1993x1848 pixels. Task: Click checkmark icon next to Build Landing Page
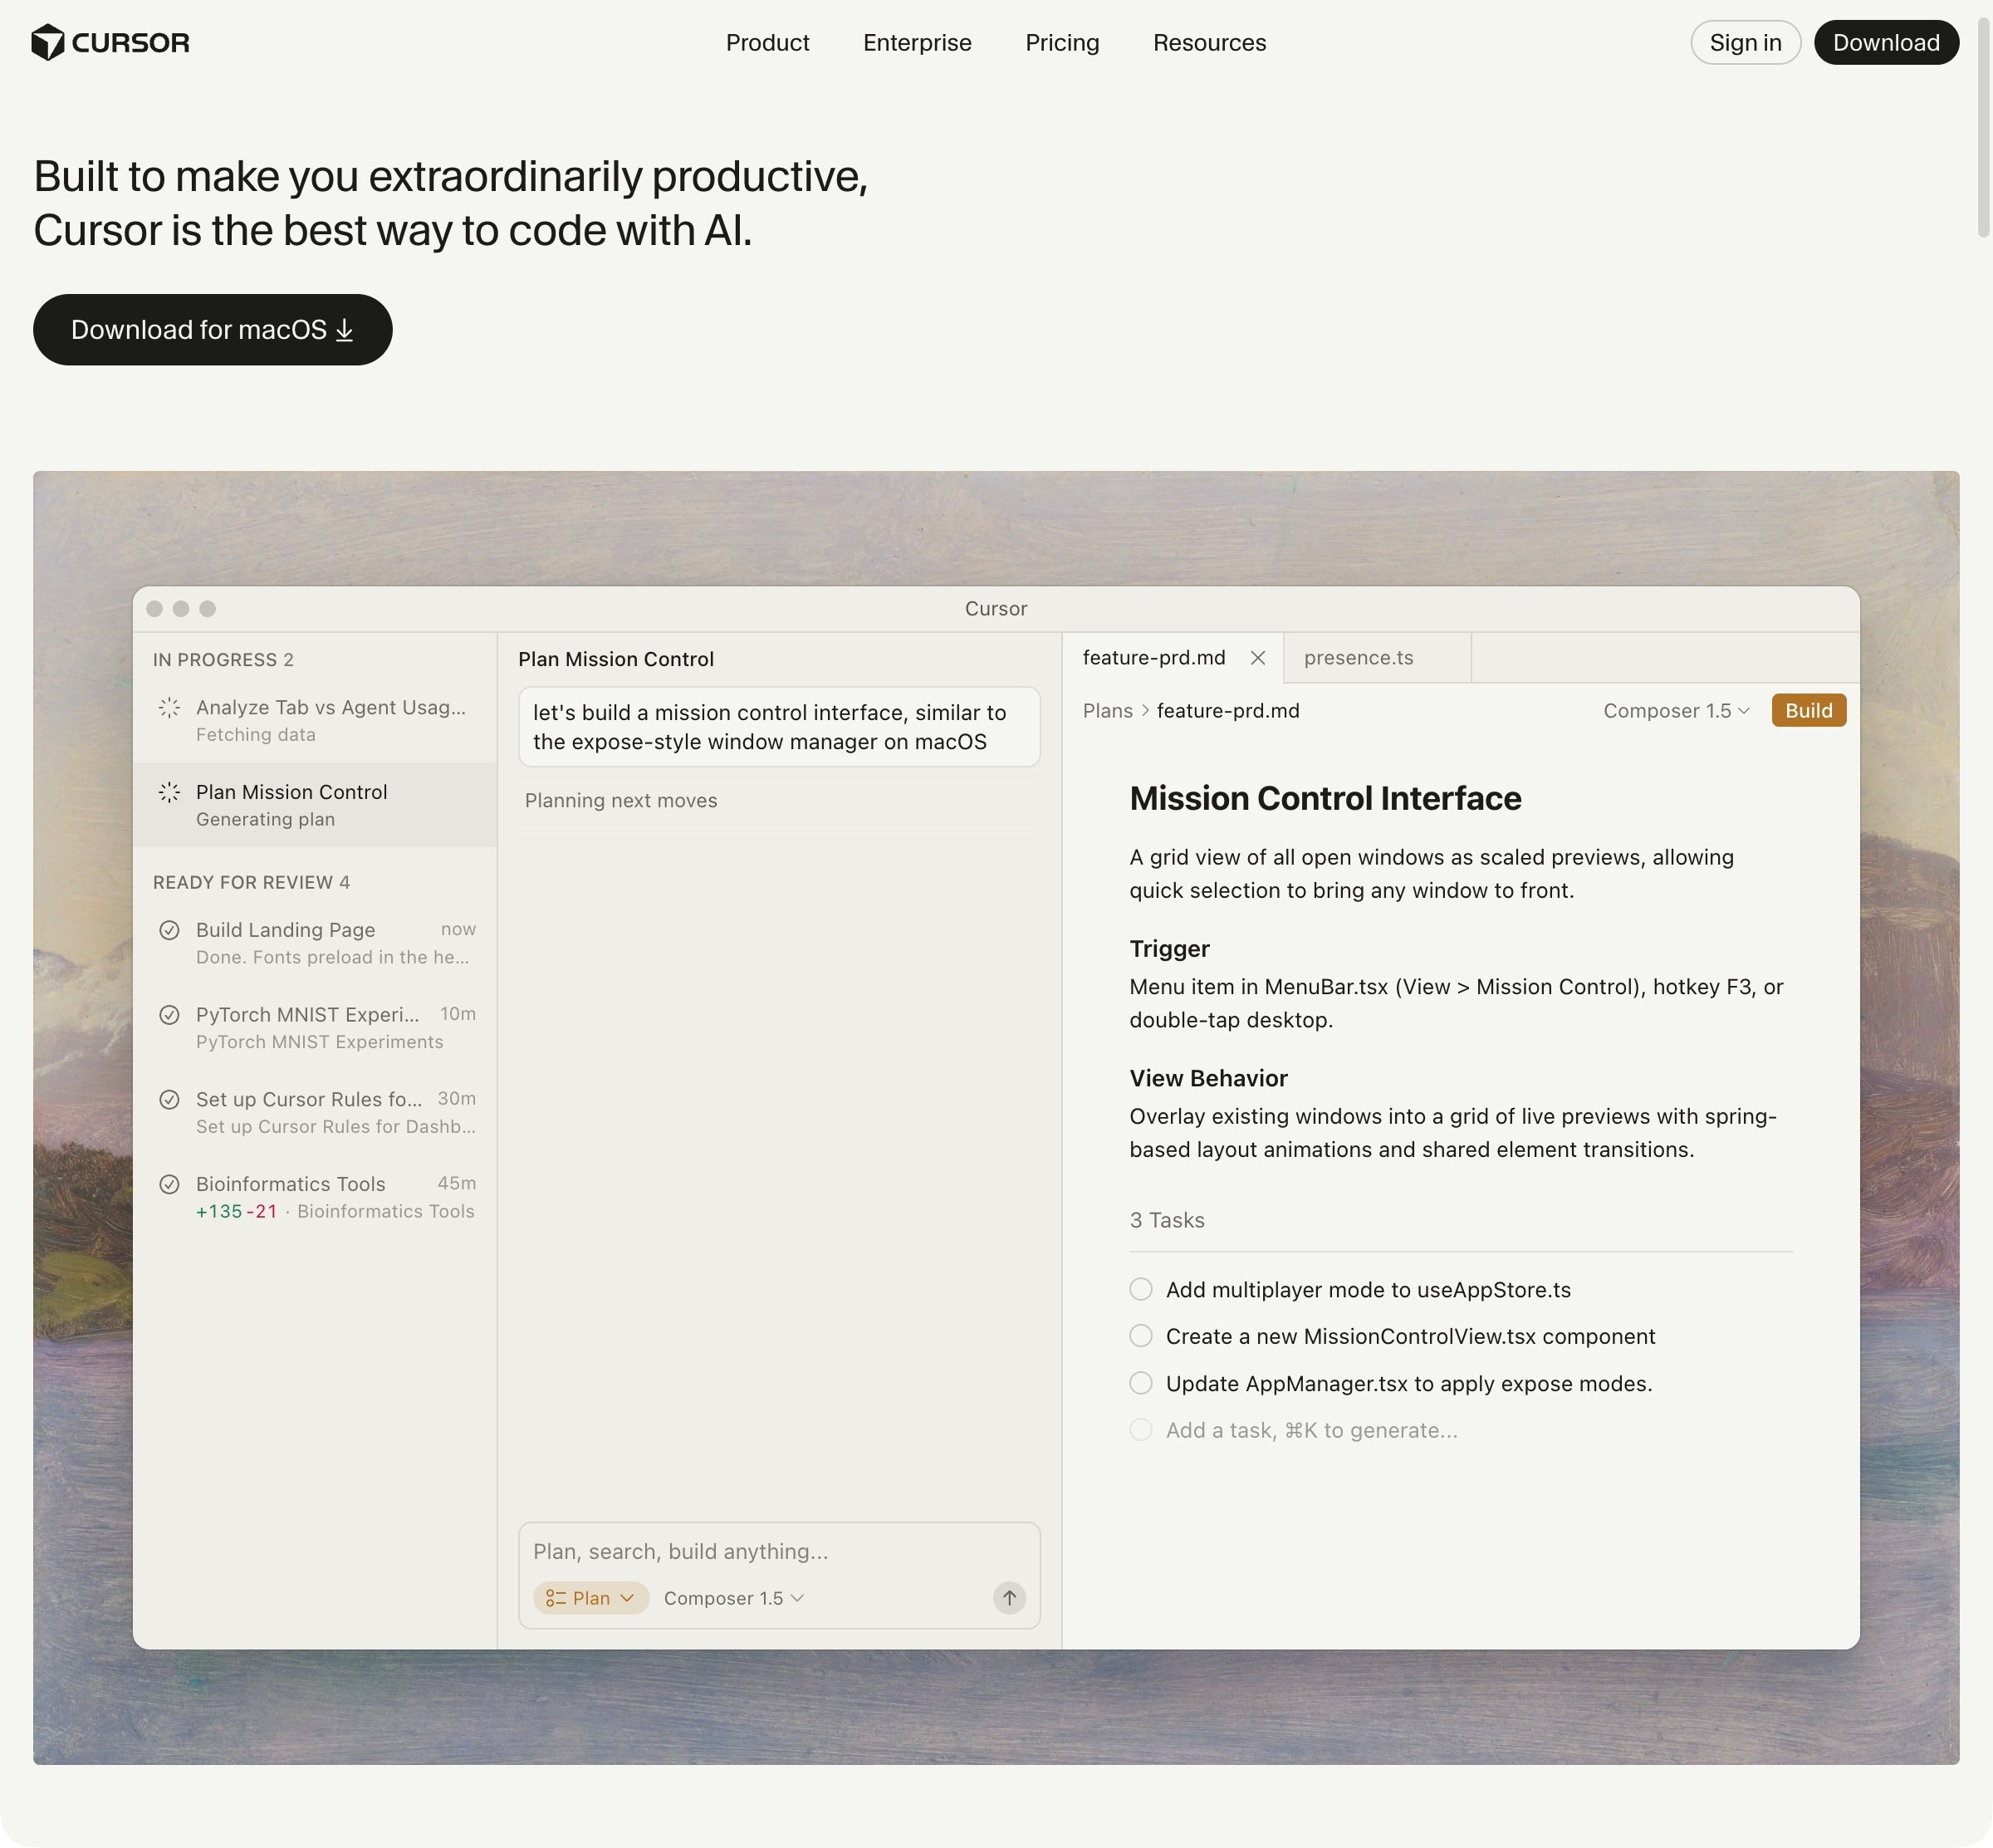[x=169, y=930]
